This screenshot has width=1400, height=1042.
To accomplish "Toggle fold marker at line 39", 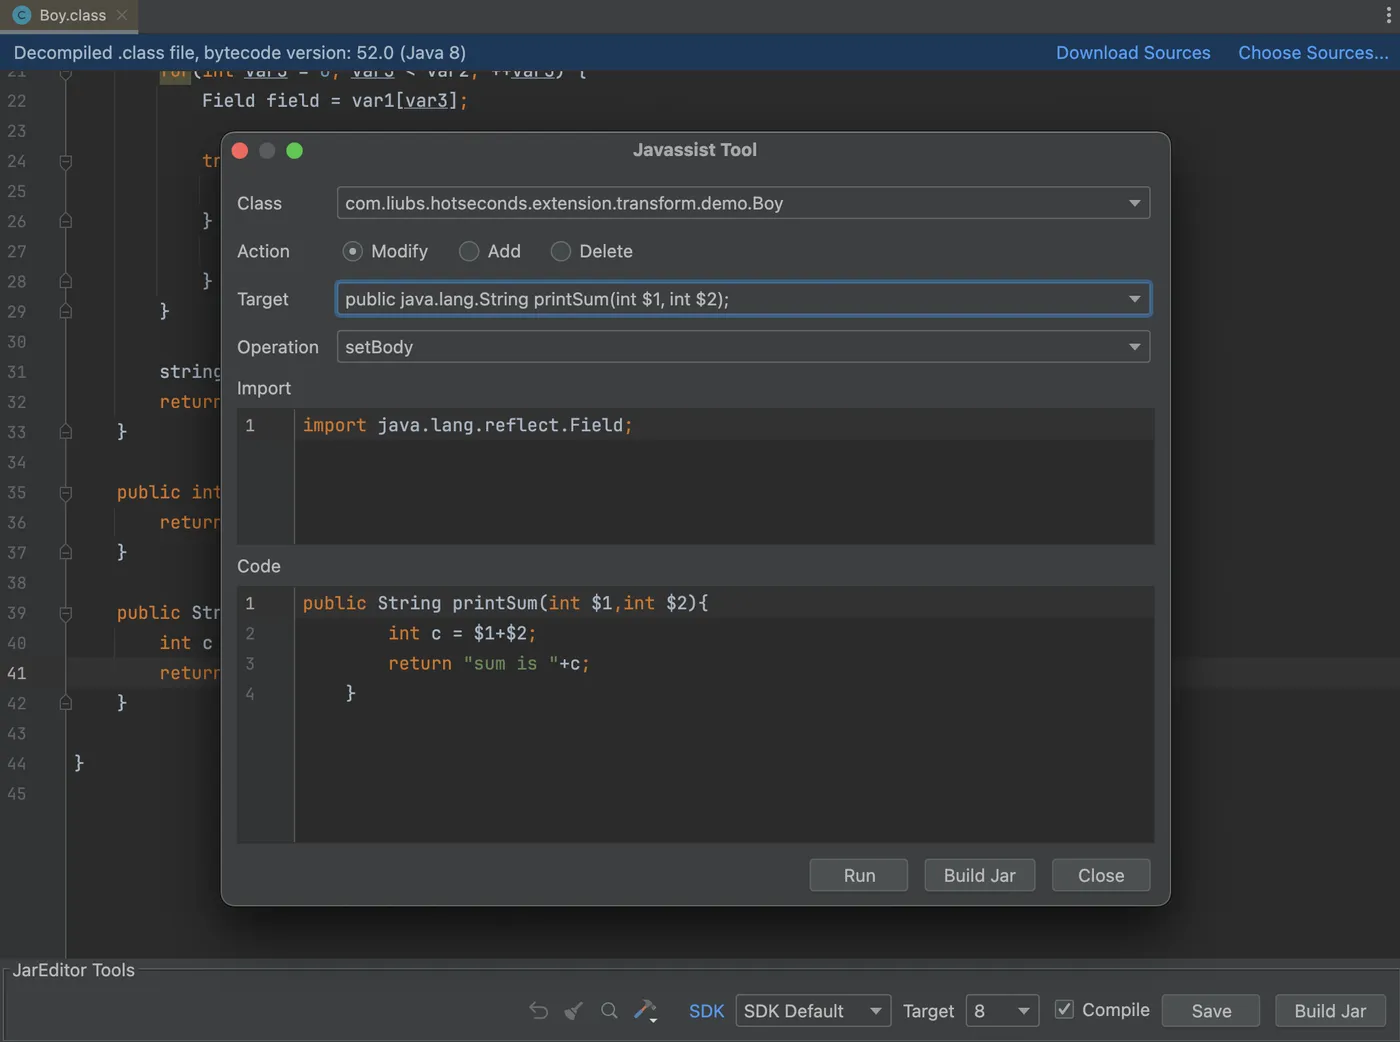I will (65, 613).
